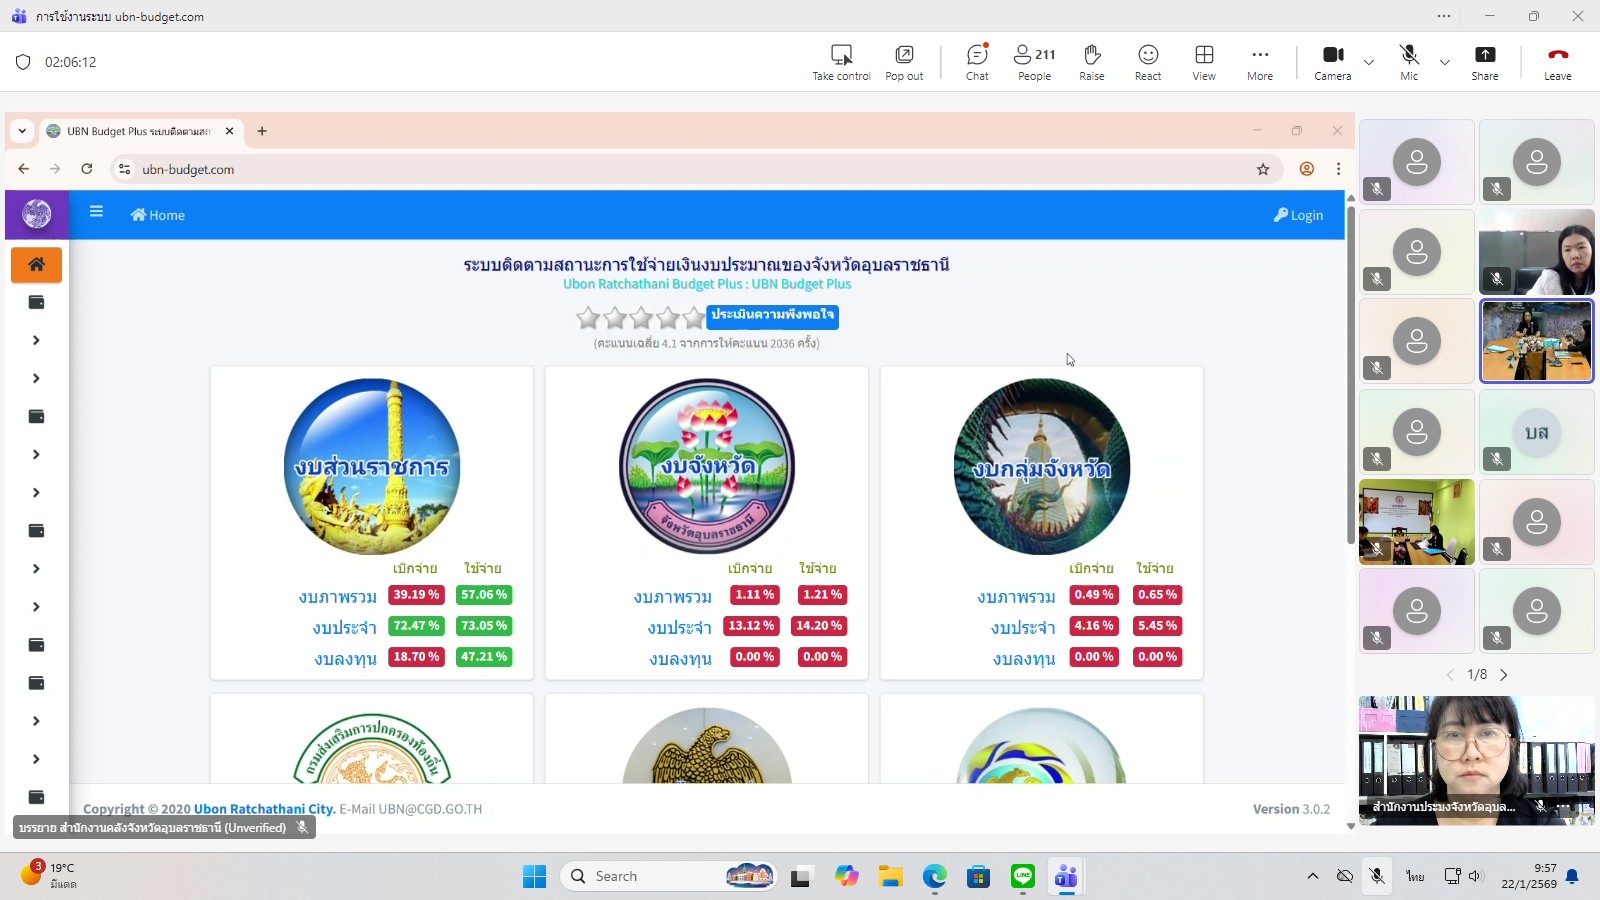Pop out the shared screen
The image size is (1600, 900).
coord(904,62)
